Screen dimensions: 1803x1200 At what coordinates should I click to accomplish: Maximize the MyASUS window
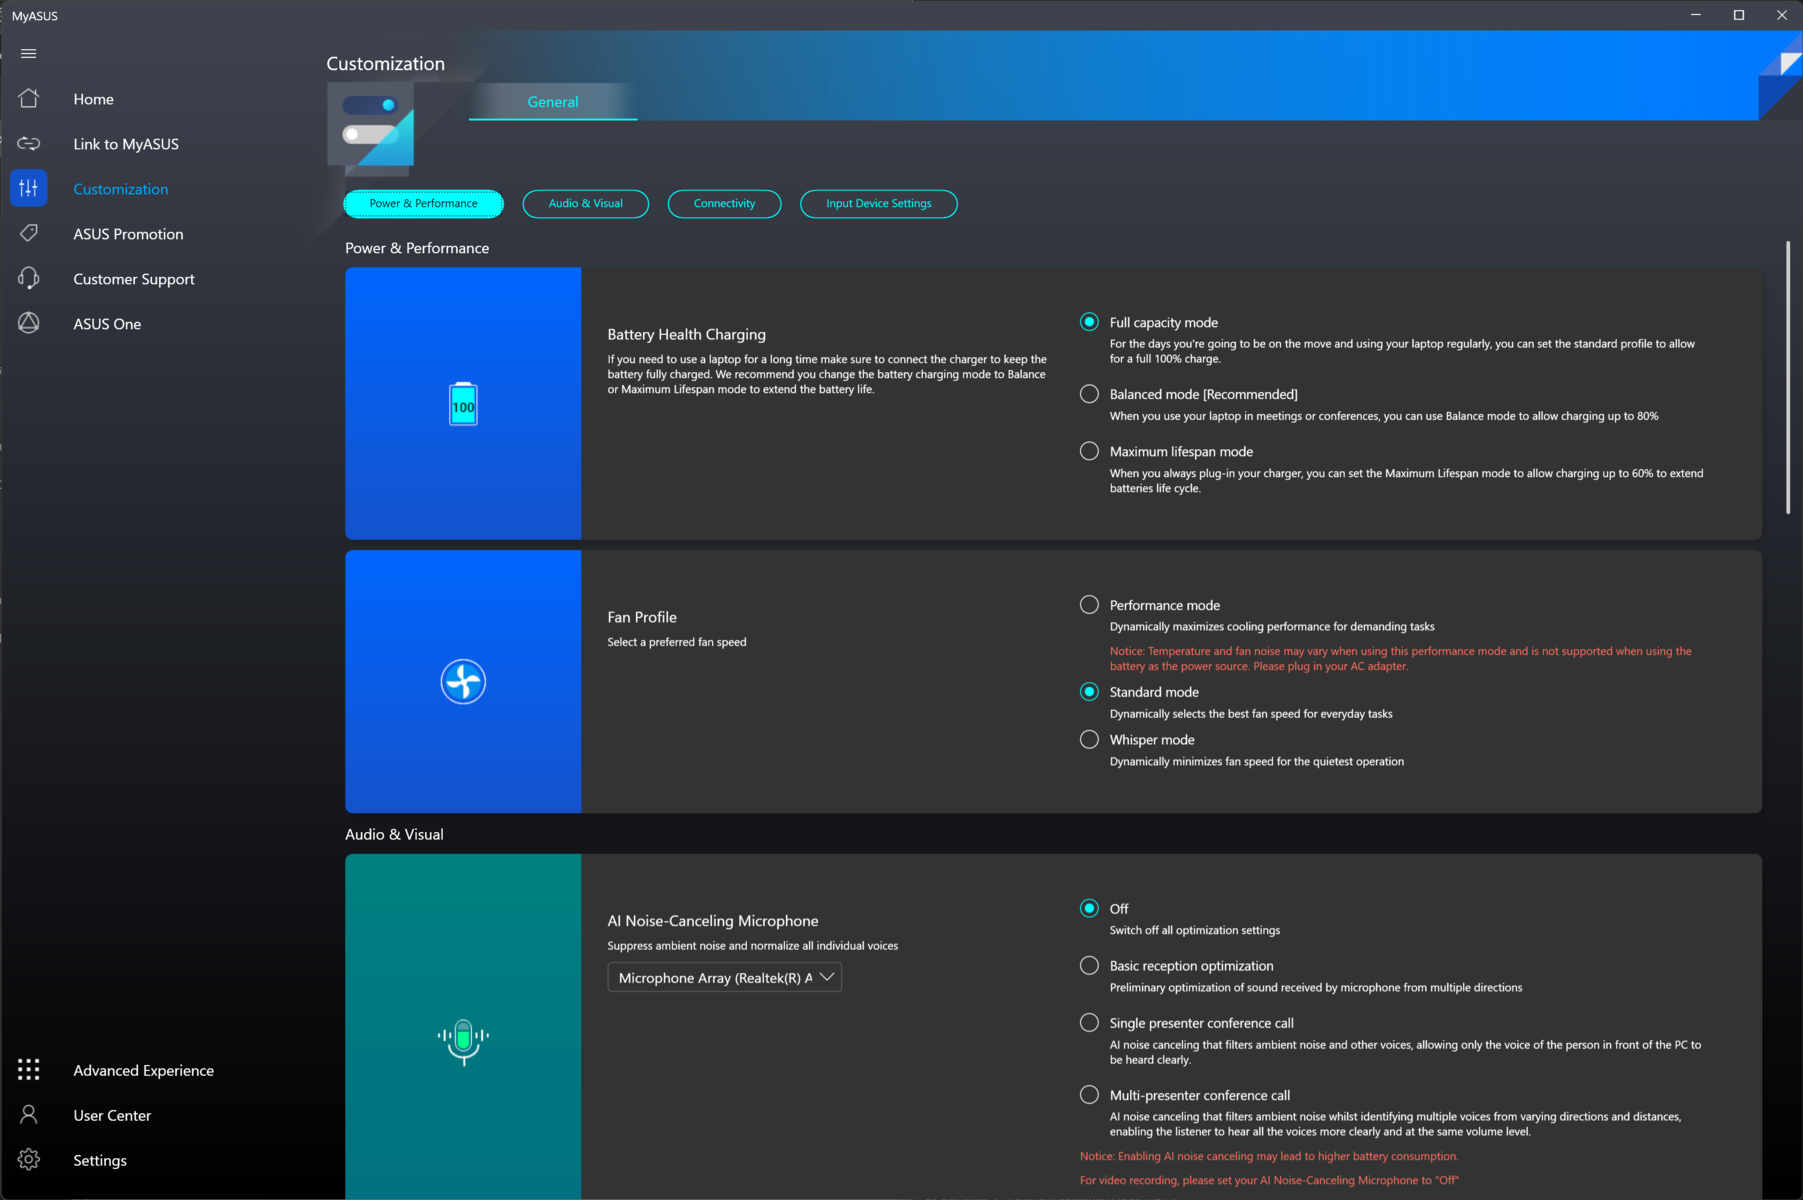(1739, 15)
